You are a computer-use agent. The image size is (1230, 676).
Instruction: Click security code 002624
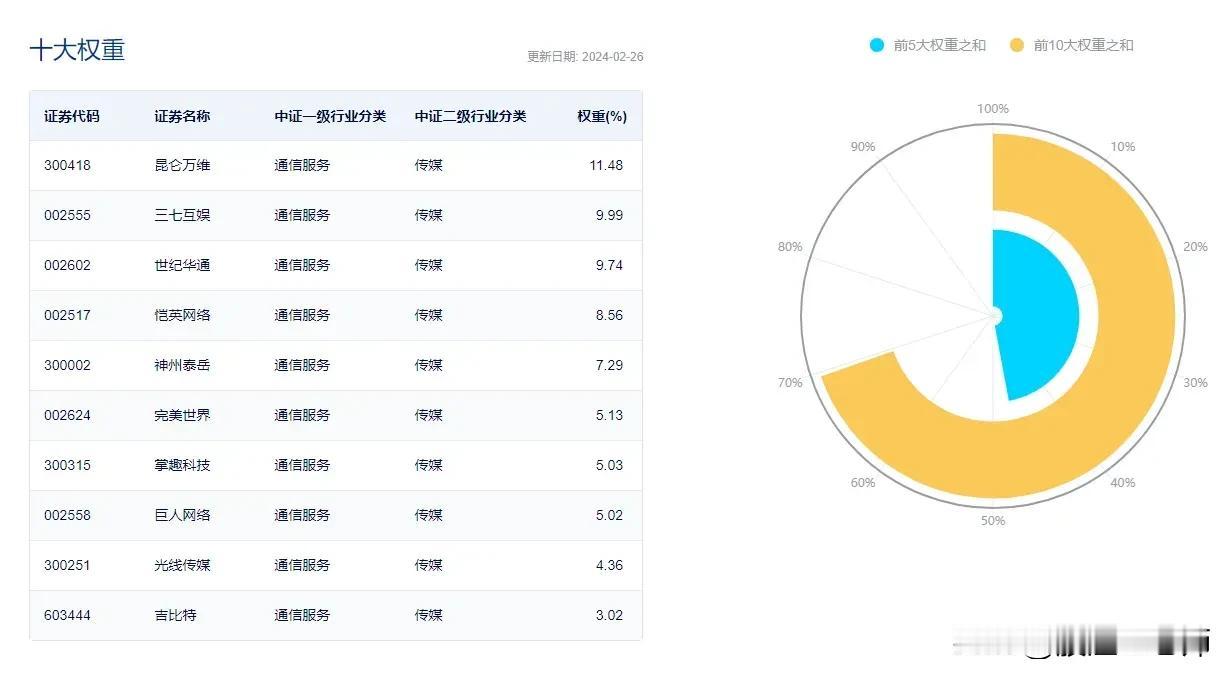67,415
